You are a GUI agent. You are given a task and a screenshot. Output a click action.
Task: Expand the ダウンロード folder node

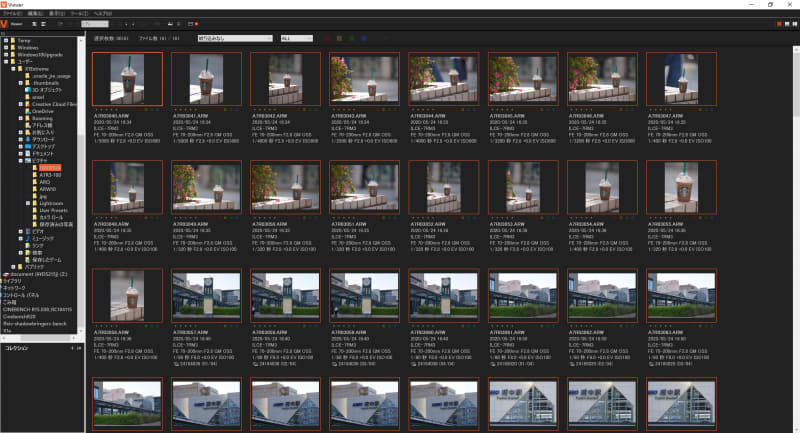pyautogui.click(x=21, y=139)
